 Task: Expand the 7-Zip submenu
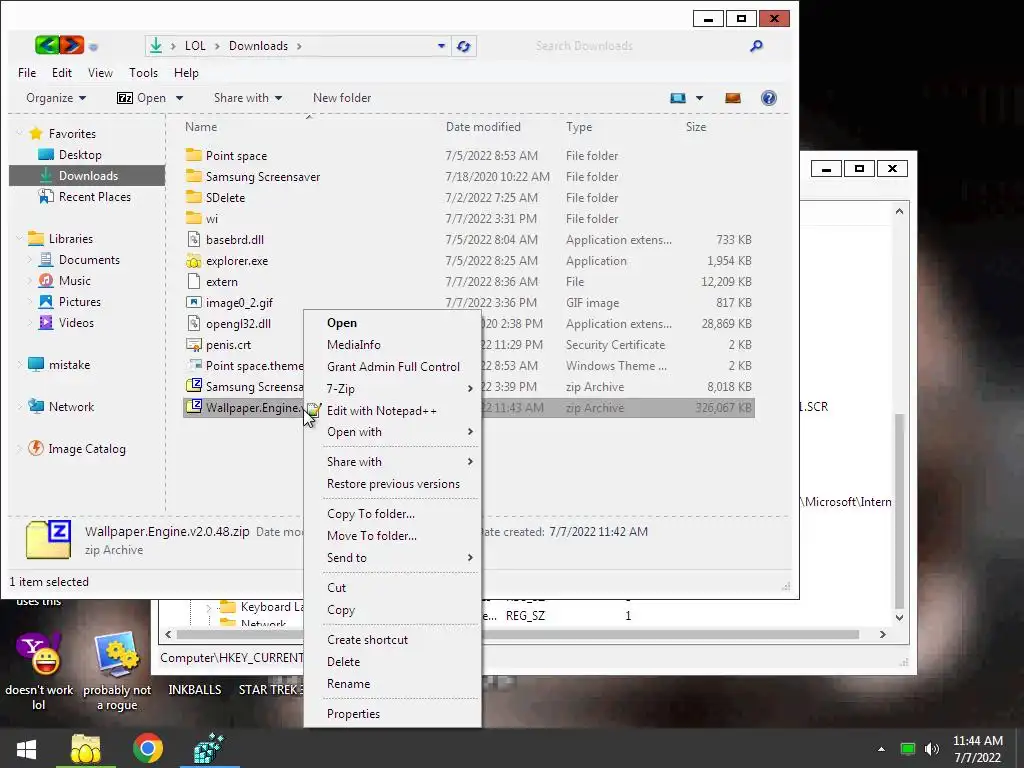tap(400, 389)
